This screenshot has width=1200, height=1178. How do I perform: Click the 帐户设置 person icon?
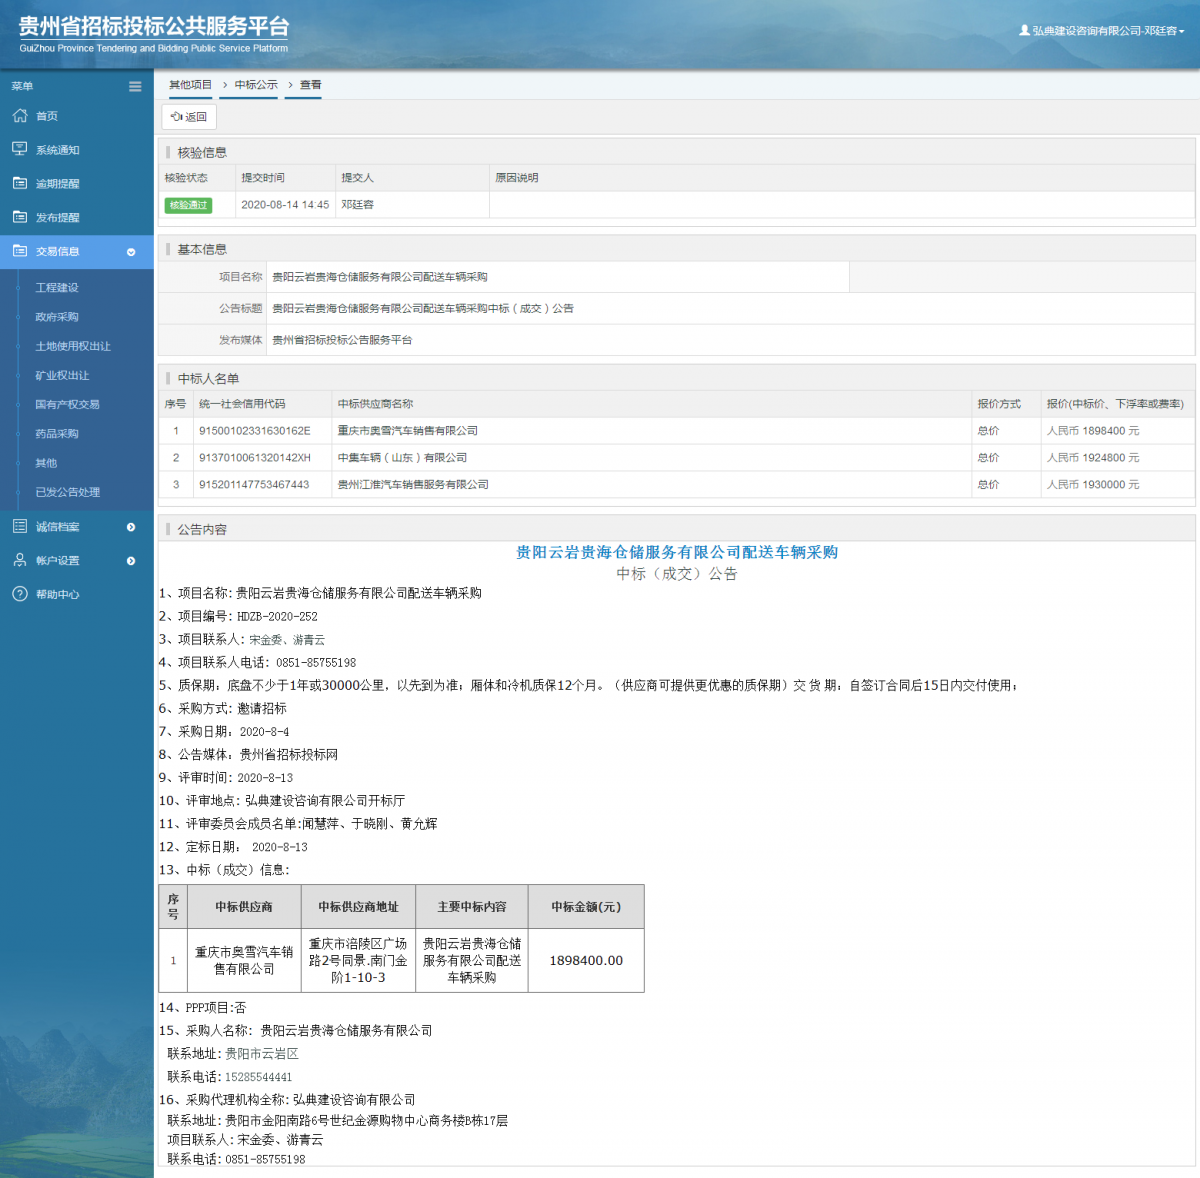pyautogui.click(x=20, y=560)
